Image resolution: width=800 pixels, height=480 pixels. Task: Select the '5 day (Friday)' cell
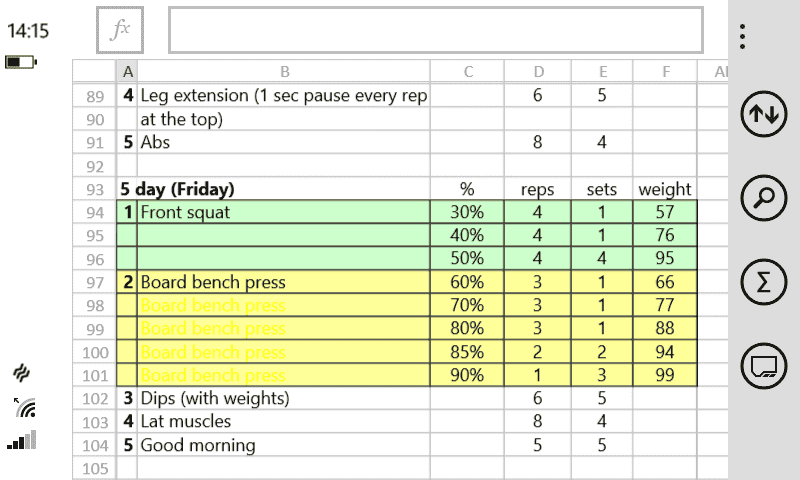176,189
